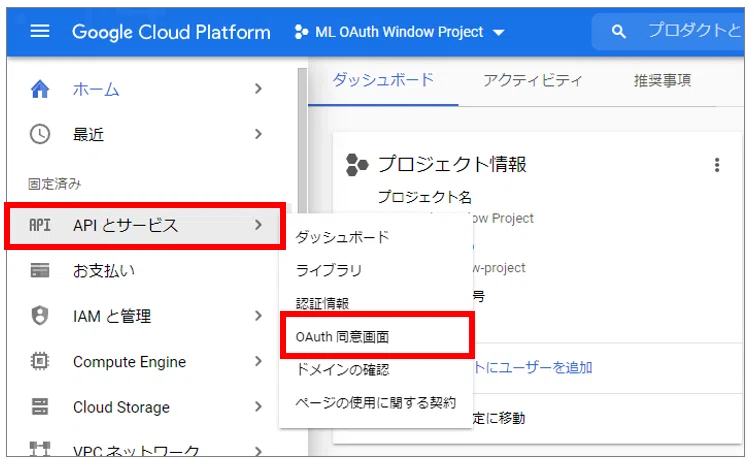
Task: Click the Compute Engine chip icon
Action: tap(39, 361)
